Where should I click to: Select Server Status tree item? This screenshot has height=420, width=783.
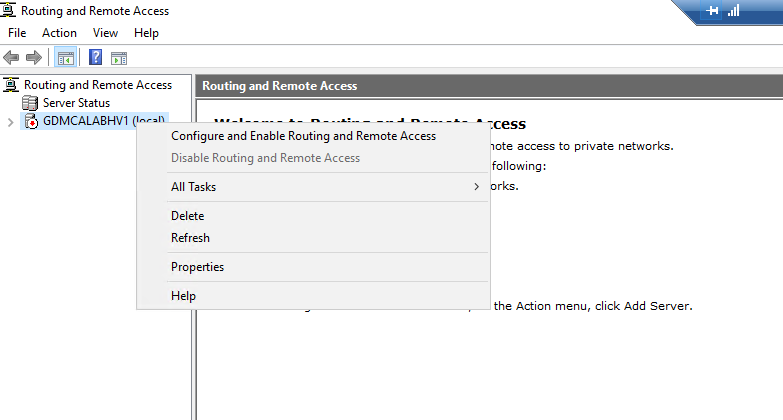point(76,103)
